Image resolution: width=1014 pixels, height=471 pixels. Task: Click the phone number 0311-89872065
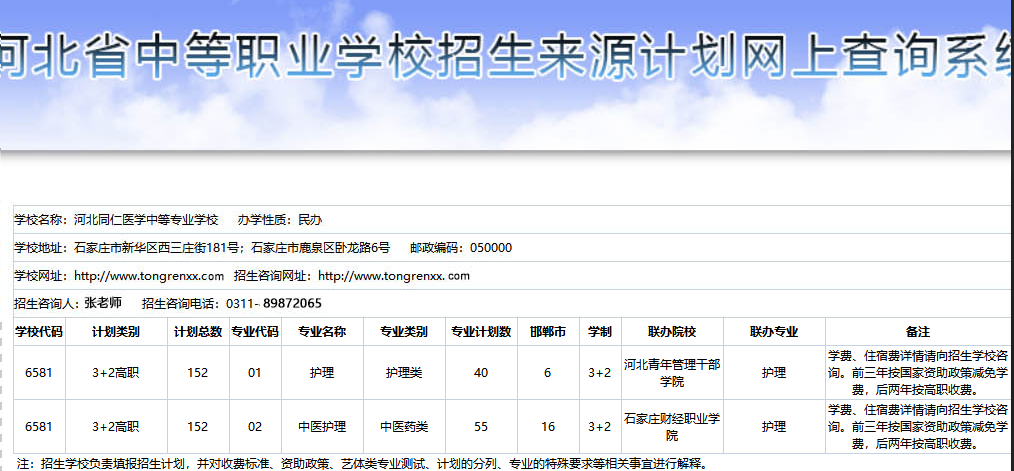274,303
